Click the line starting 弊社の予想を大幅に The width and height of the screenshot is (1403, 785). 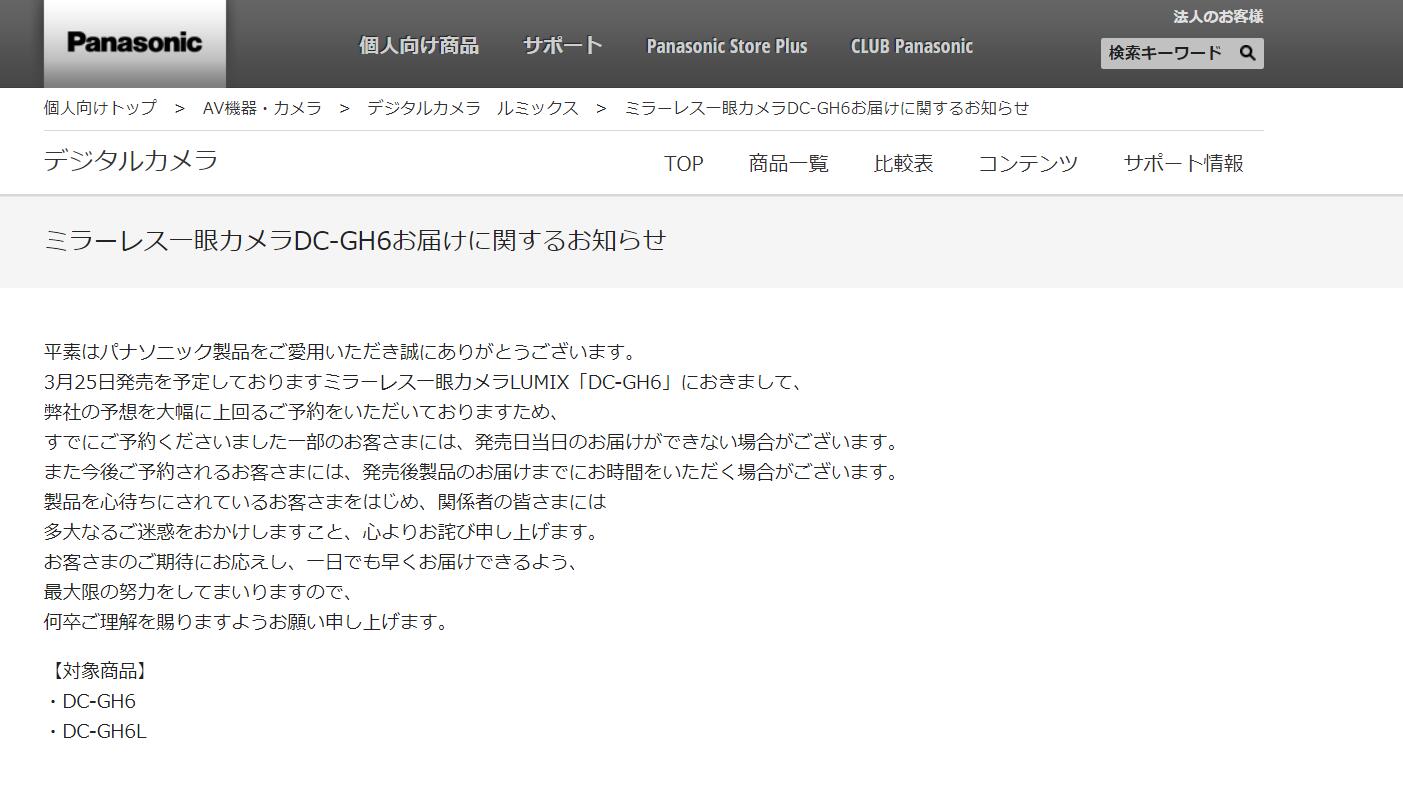(x=301, y=412)
